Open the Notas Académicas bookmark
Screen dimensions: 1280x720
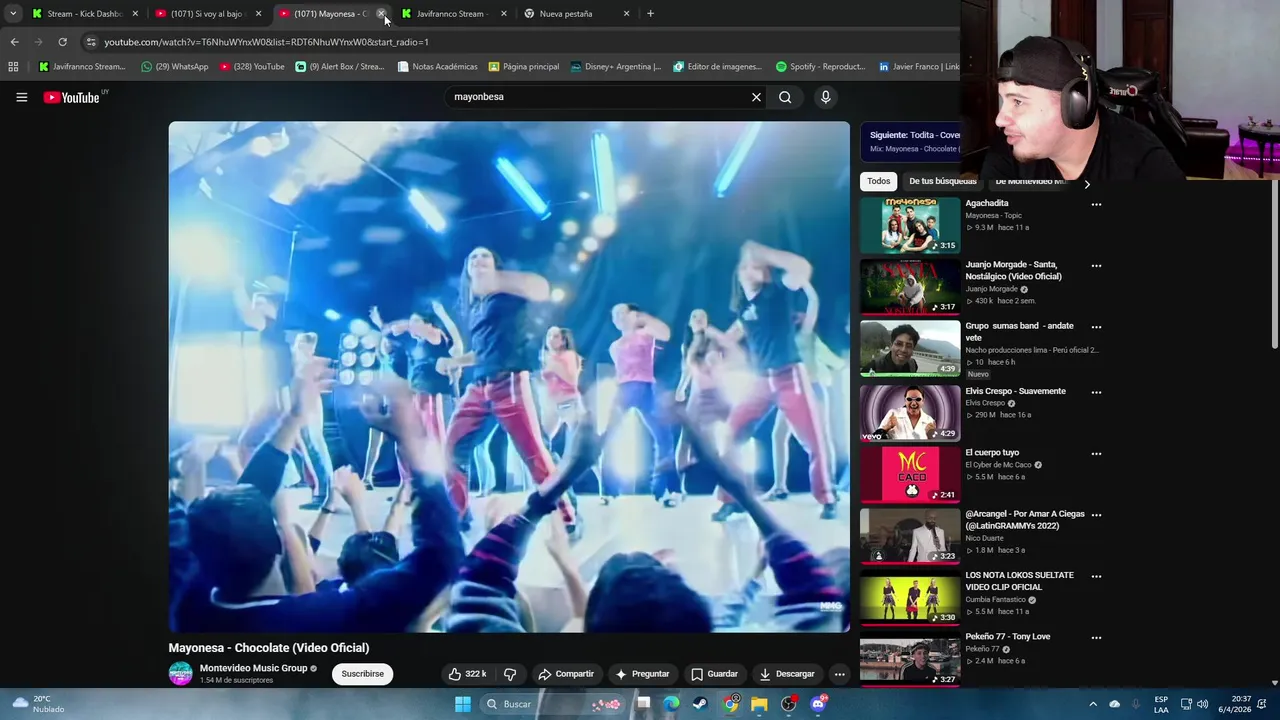click(x=438, y=67)
